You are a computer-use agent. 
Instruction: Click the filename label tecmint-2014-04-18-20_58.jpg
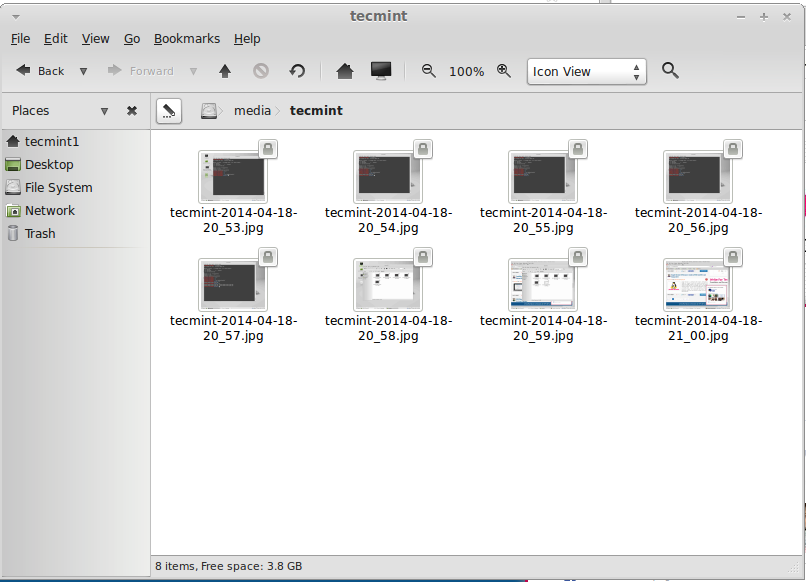coord(389,328)
